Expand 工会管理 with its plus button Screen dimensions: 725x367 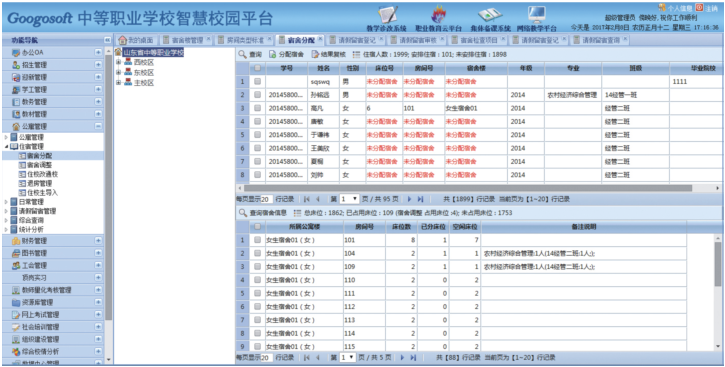(98, 265)
